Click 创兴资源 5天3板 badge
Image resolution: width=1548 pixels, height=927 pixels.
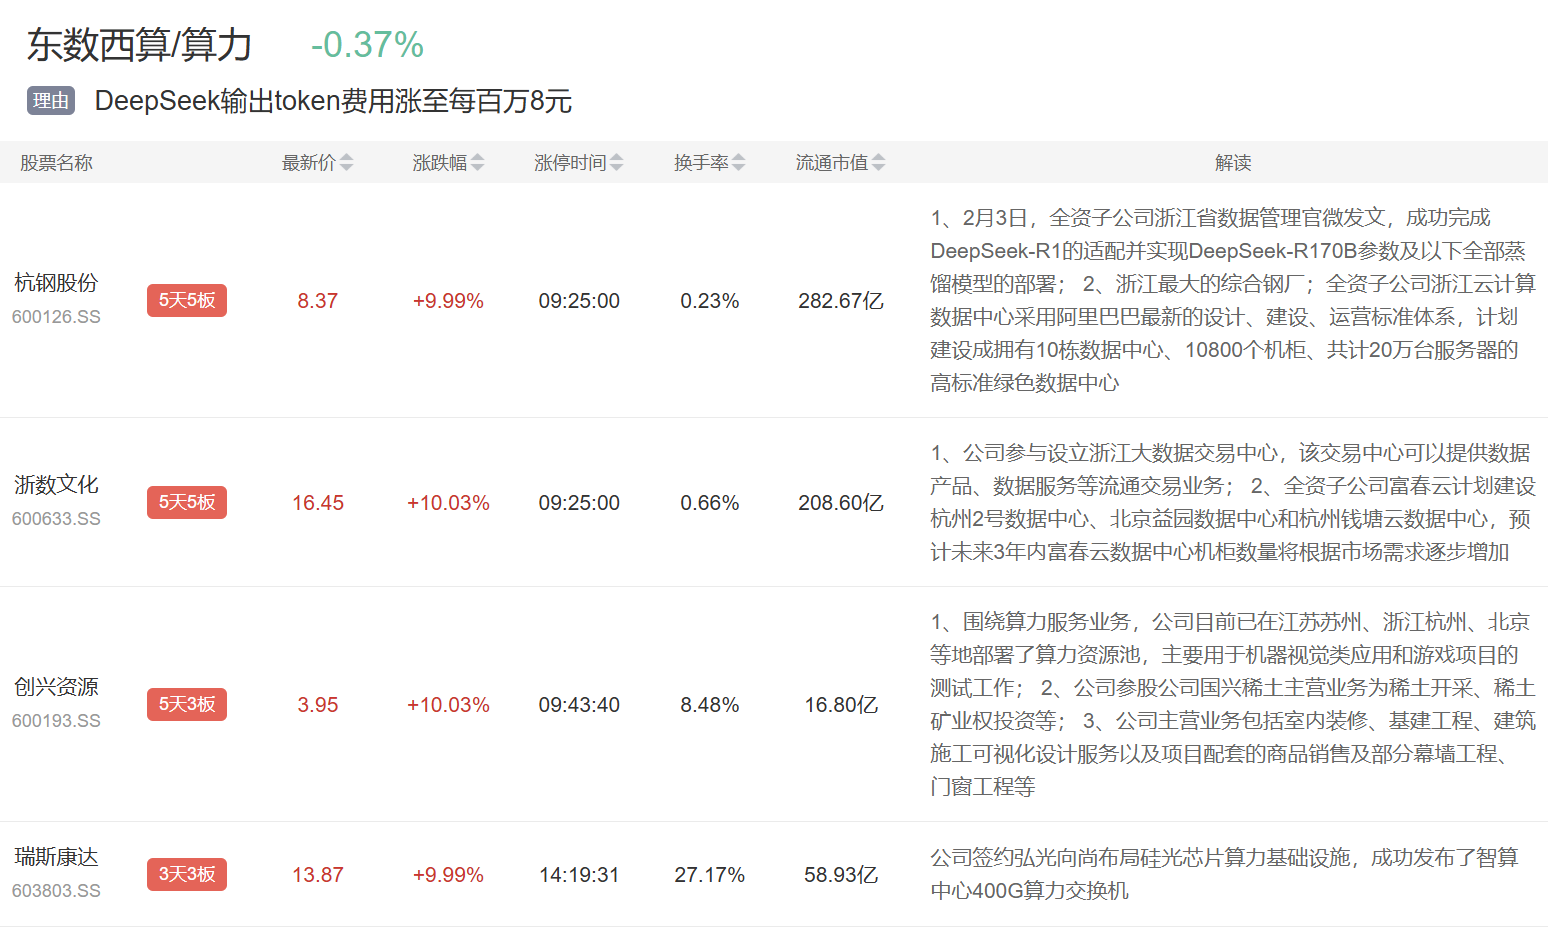(x=187, y=704)
